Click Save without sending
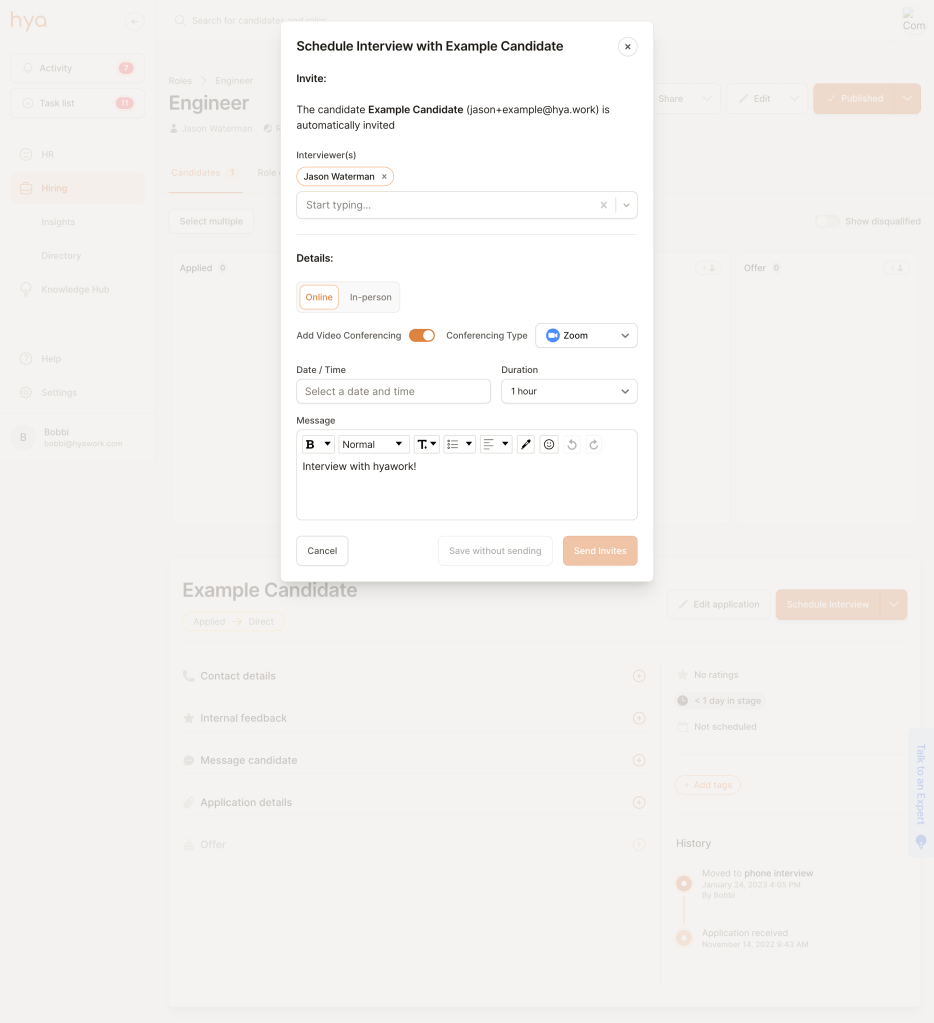This screenshot has width=934, height=1023. pos(495,551)
